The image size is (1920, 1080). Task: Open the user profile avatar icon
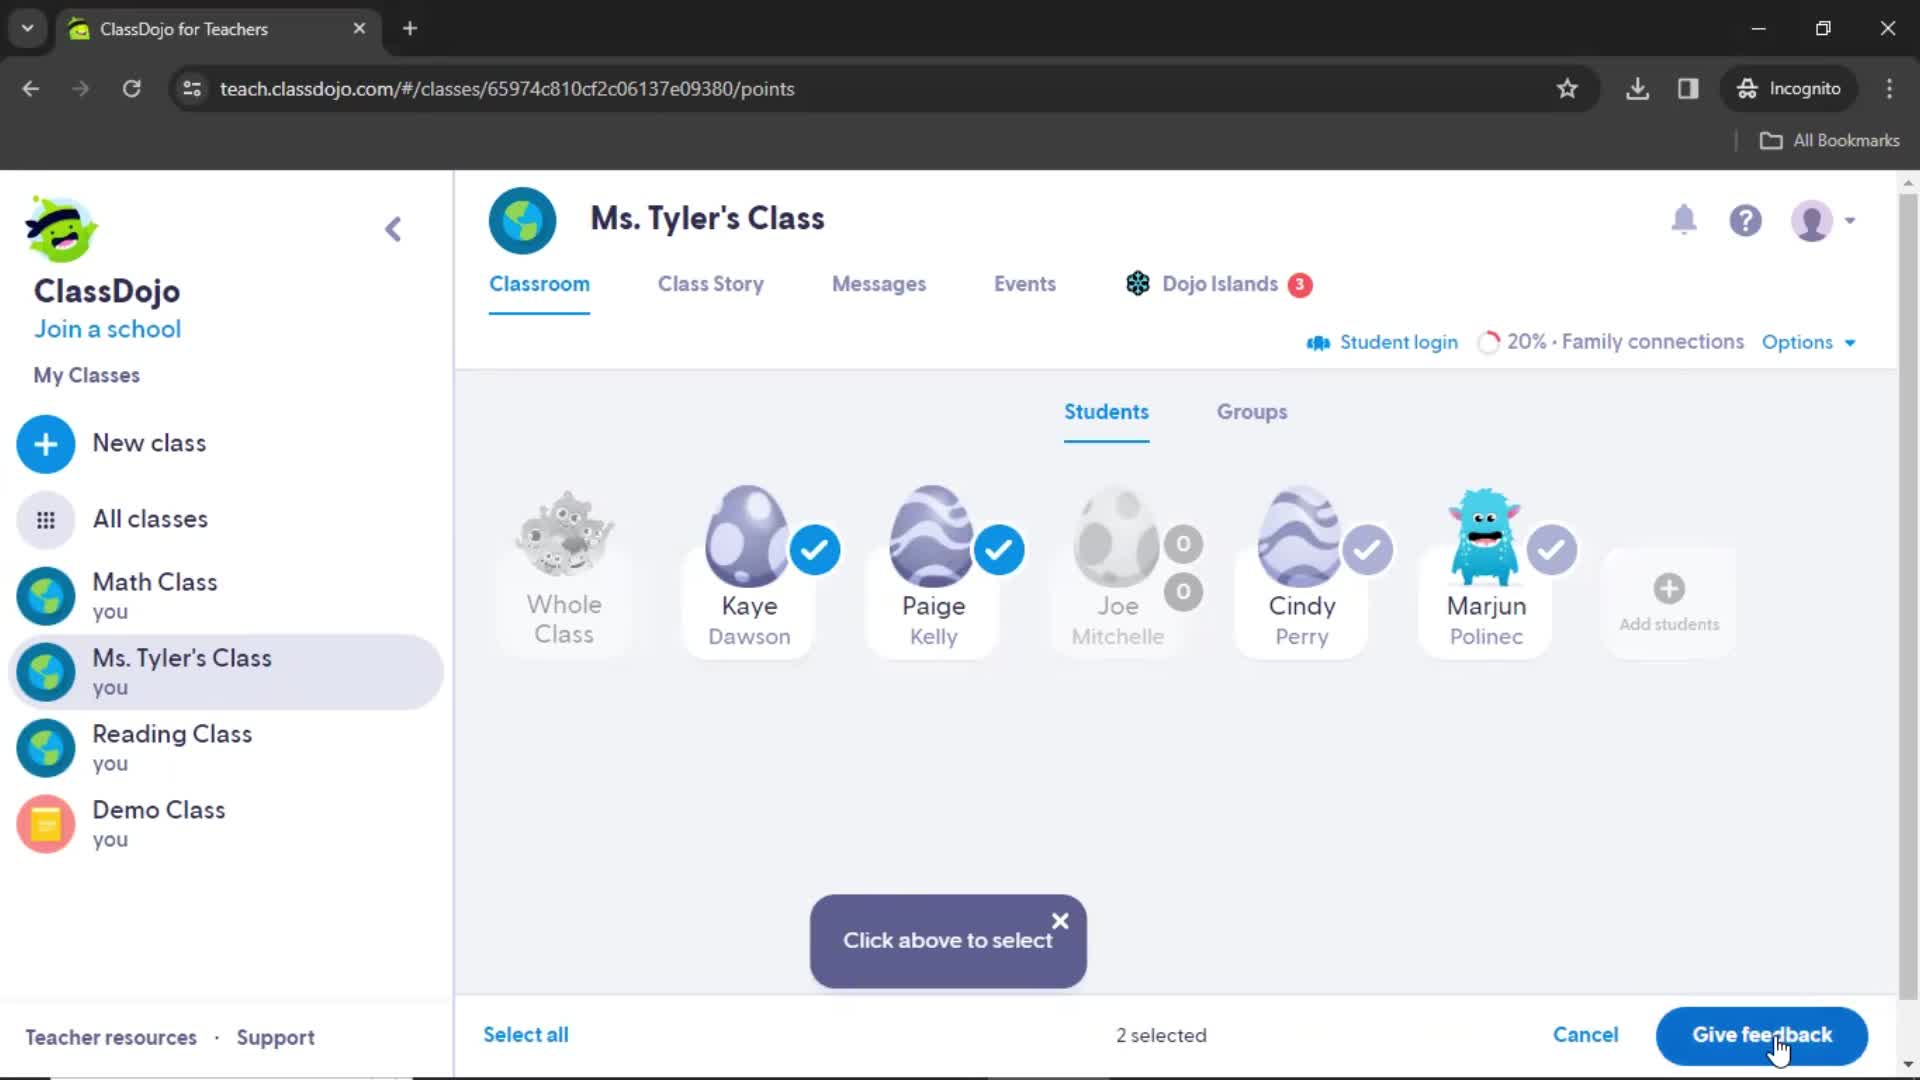pos(1813,220)
